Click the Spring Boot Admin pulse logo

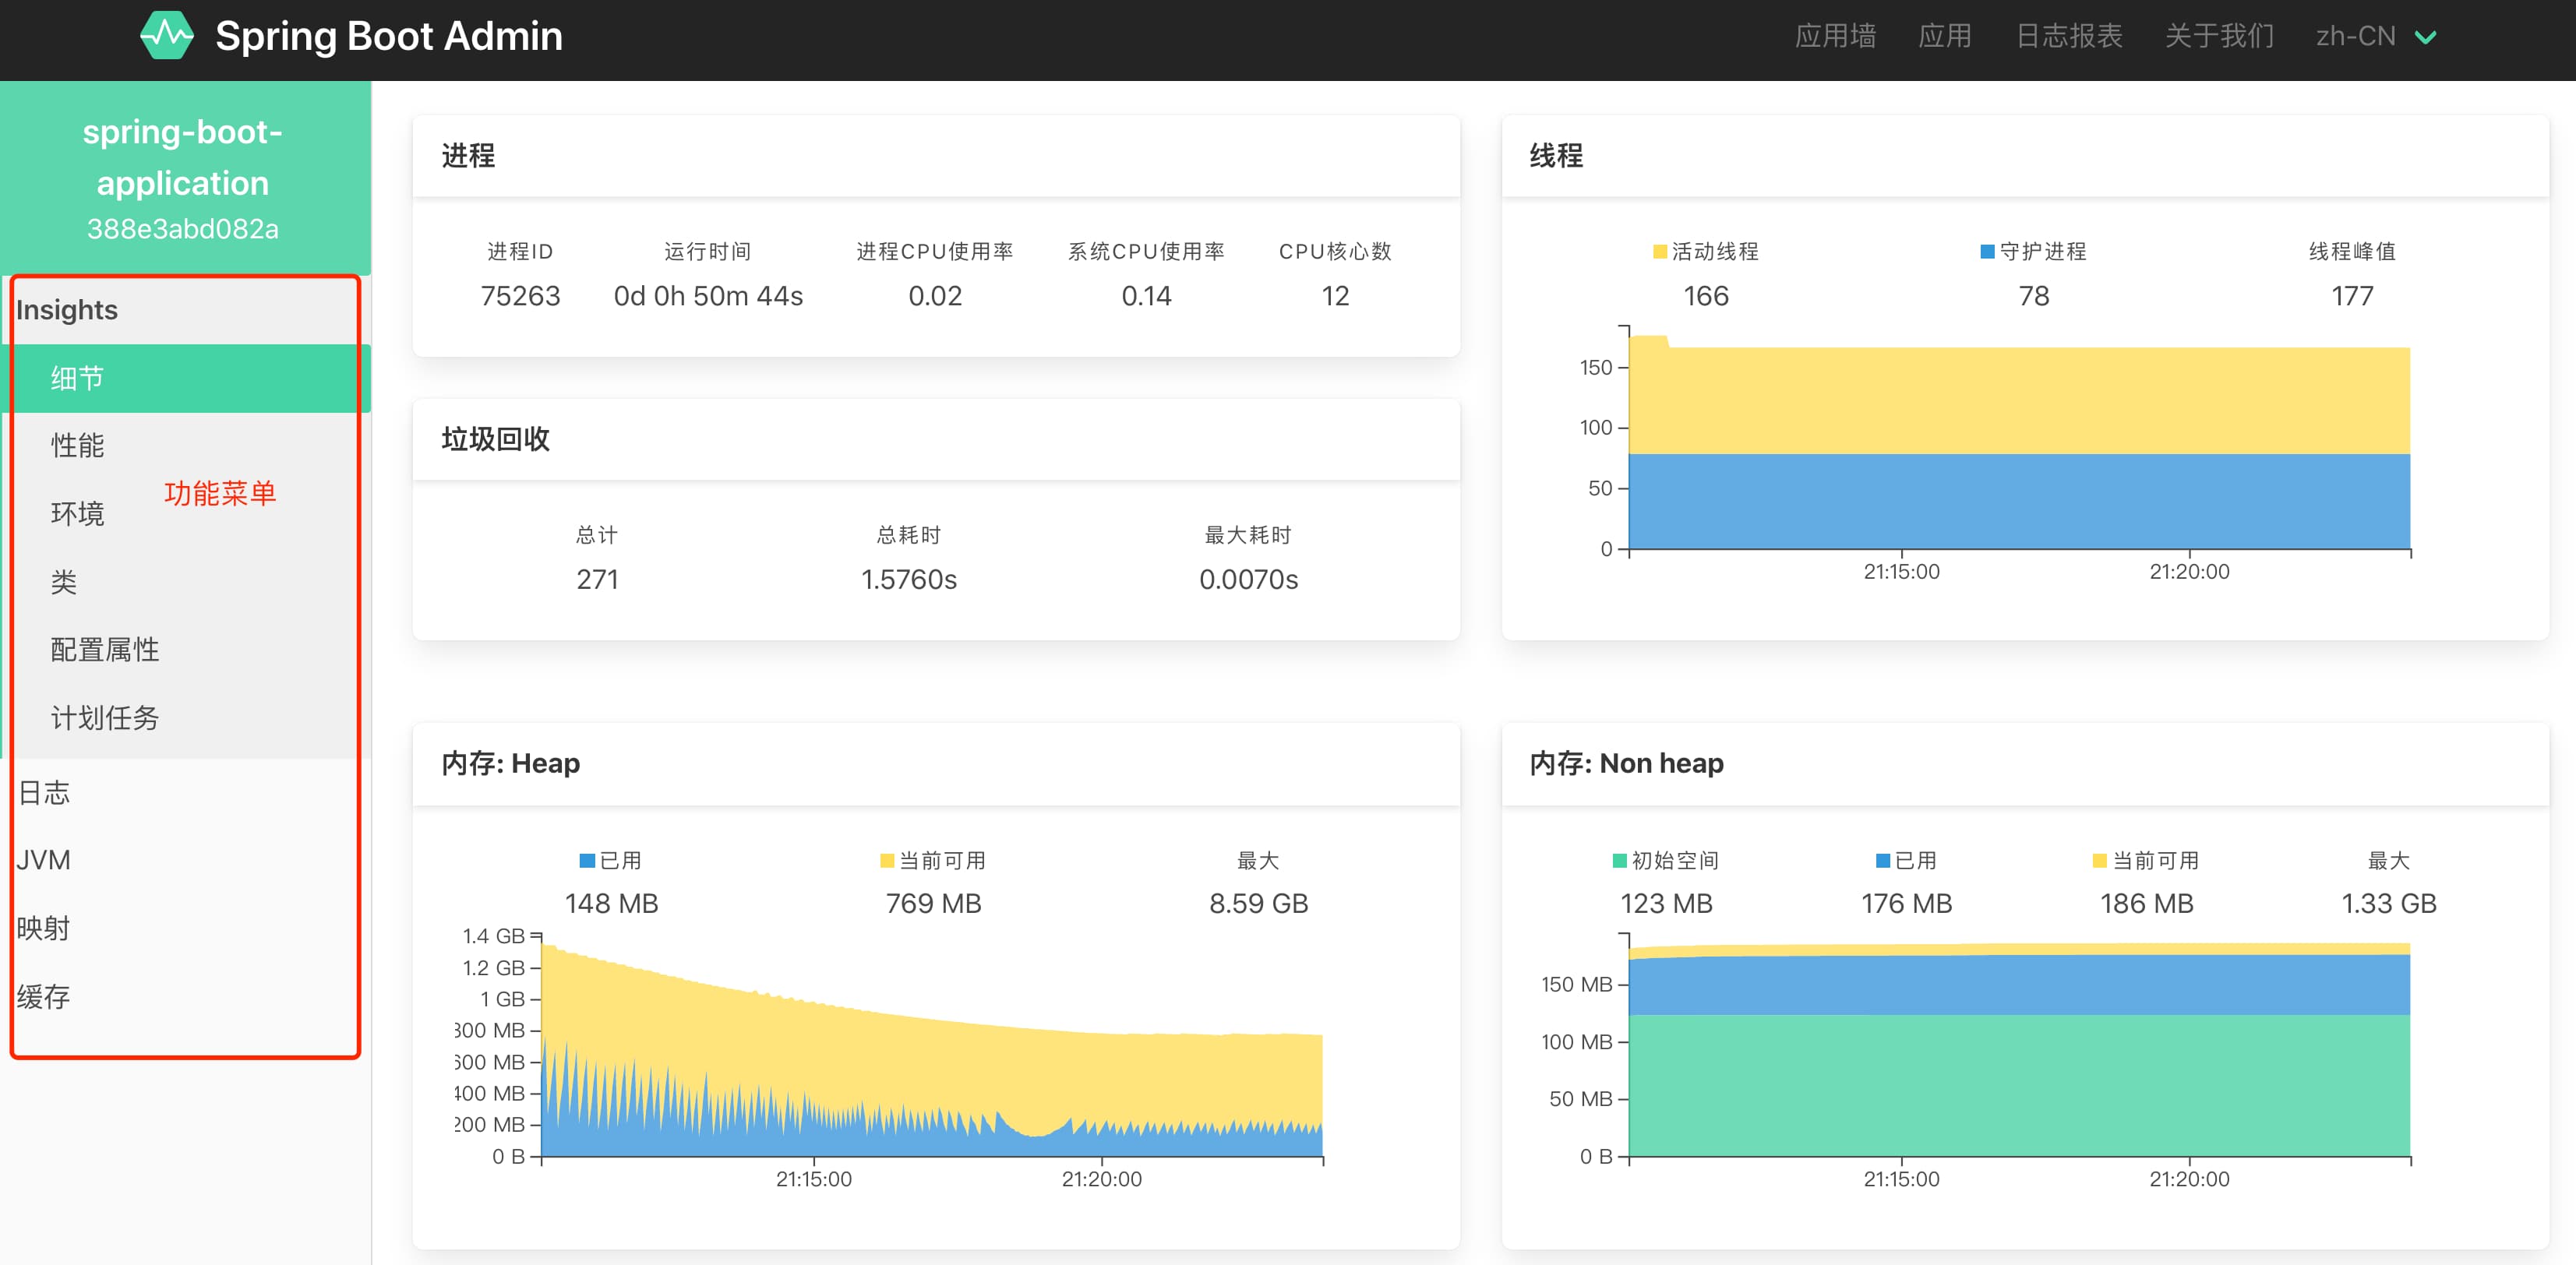(x=166, y=36)
